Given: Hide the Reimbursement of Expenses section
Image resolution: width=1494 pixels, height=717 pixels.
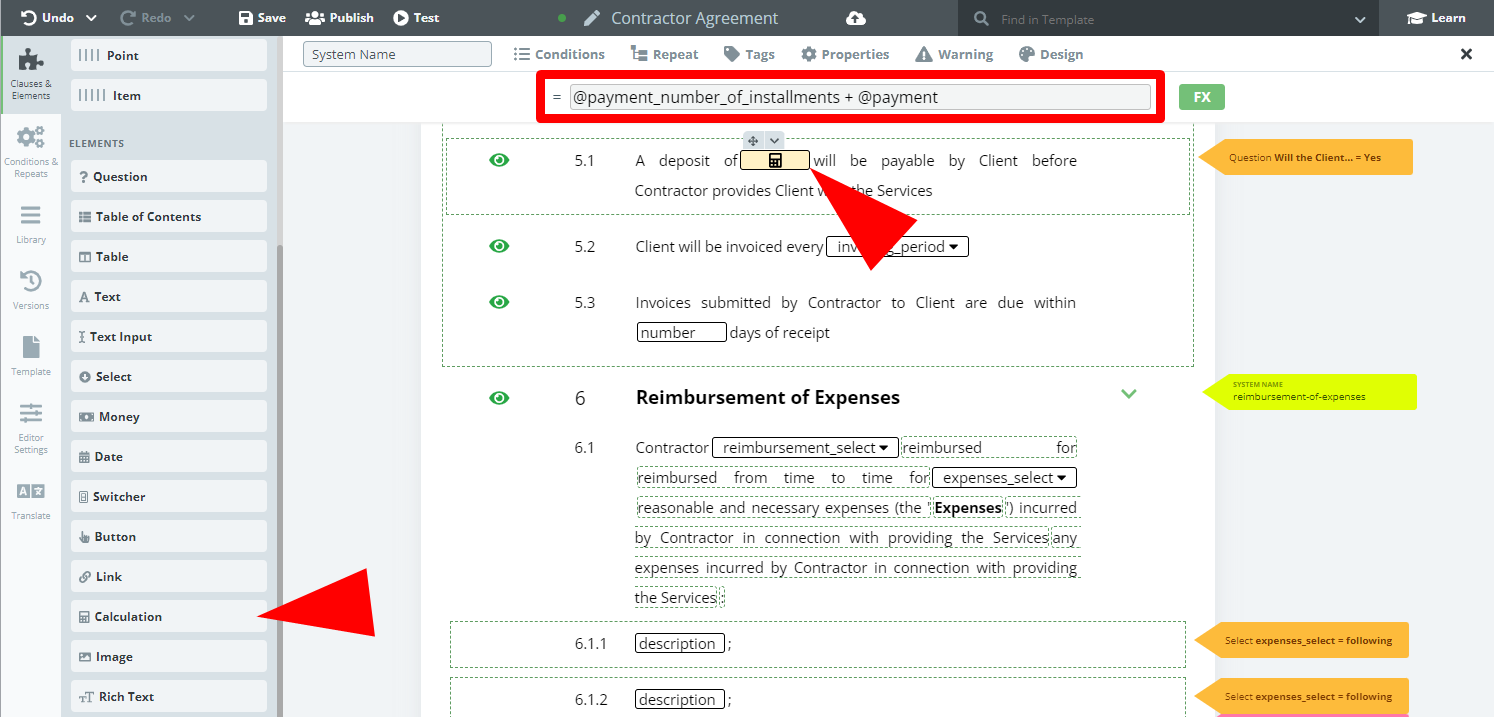Looking at the screenshot, I should 499,398.
